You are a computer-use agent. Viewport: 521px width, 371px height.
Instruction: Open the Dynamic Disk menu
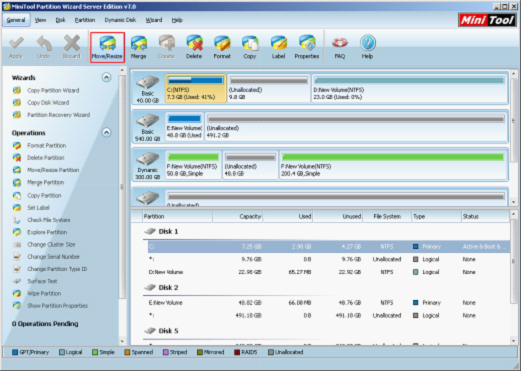(x=120, y=20)
